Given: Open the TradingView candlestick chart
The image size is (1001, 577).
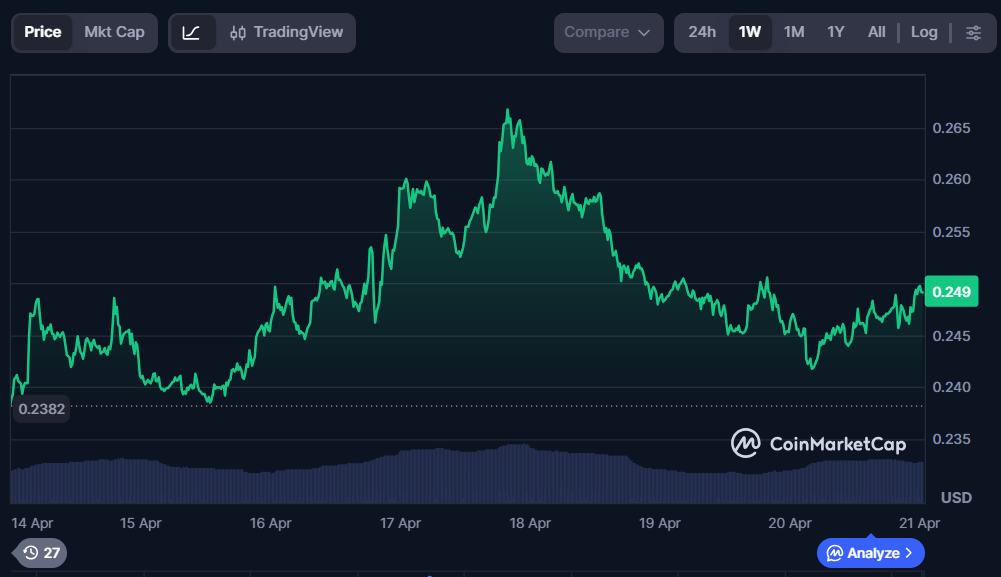Looking at the screenshot, I should (x=286, y=32).
